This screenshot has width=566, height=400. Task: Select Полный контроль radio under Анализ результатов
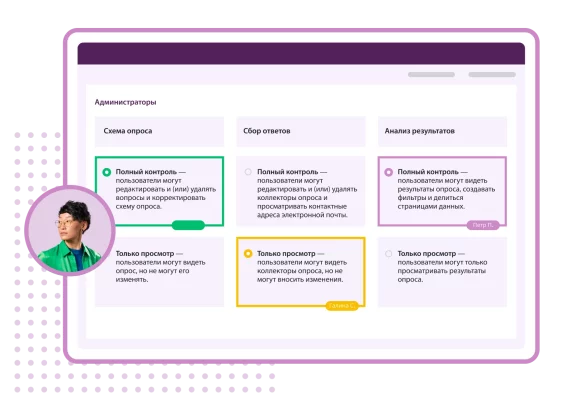pyautogui.click(x=388, y=172)
